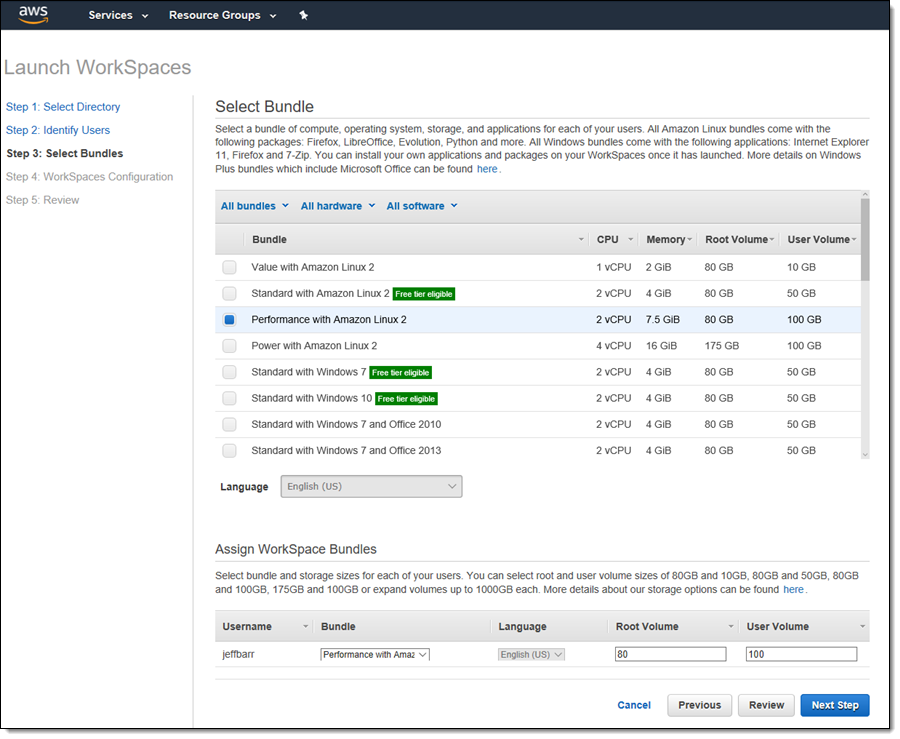Open the Resource Groups menu
This screenshot has height=739, width=900.
221,16
